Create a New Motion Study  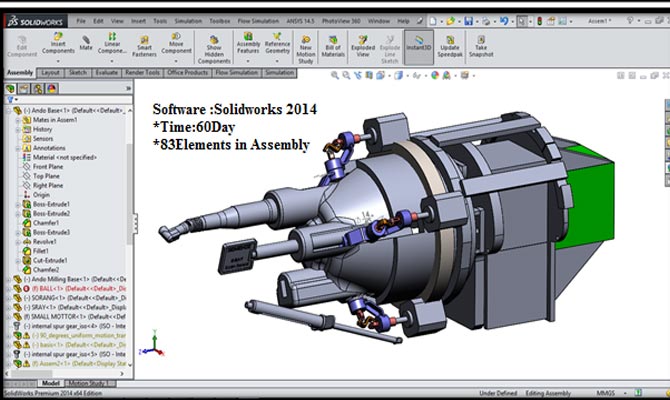tap(306, 50)
